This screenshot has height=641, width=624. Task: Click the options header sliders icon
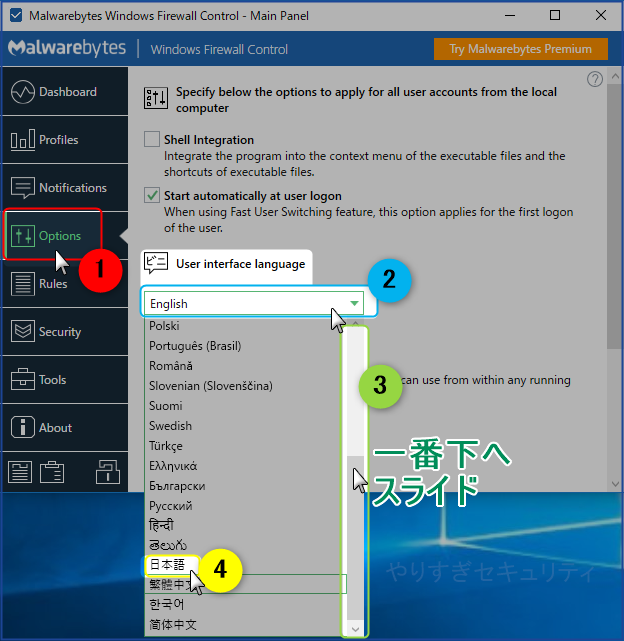pyautogui.click(x=156, y=98)
